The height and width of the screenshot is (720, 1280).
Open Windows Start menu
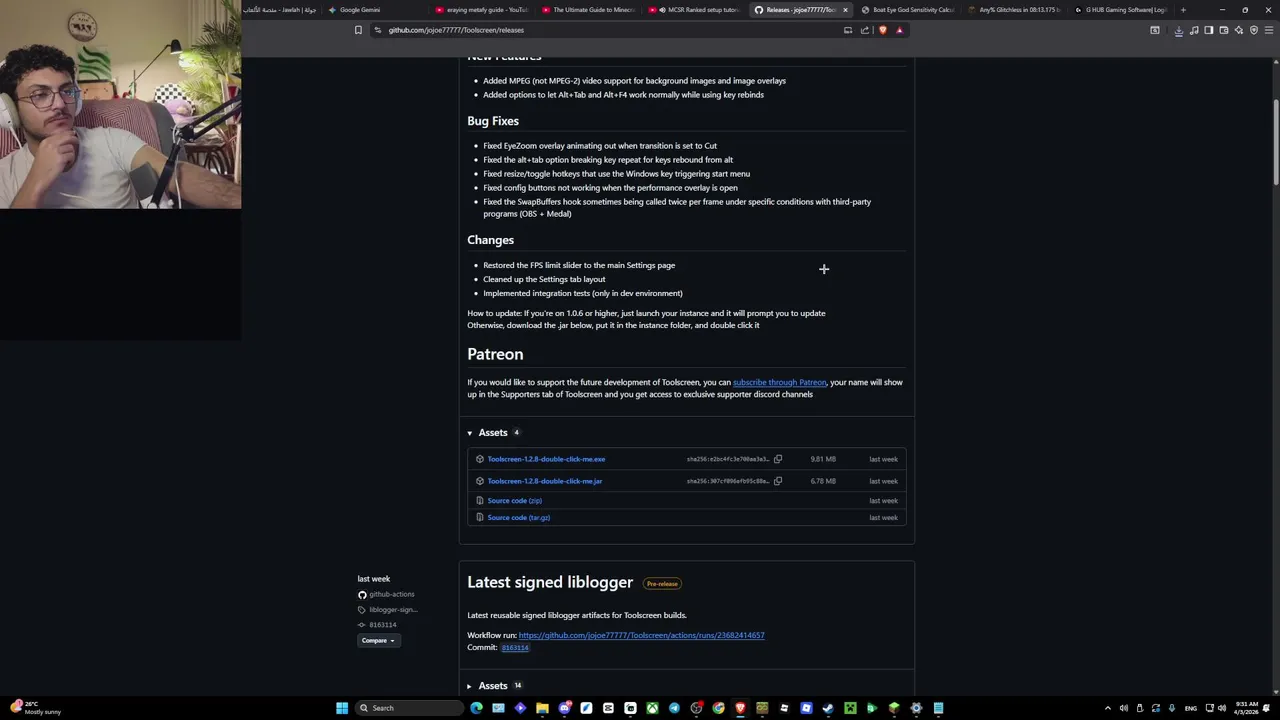coord(342,708)
